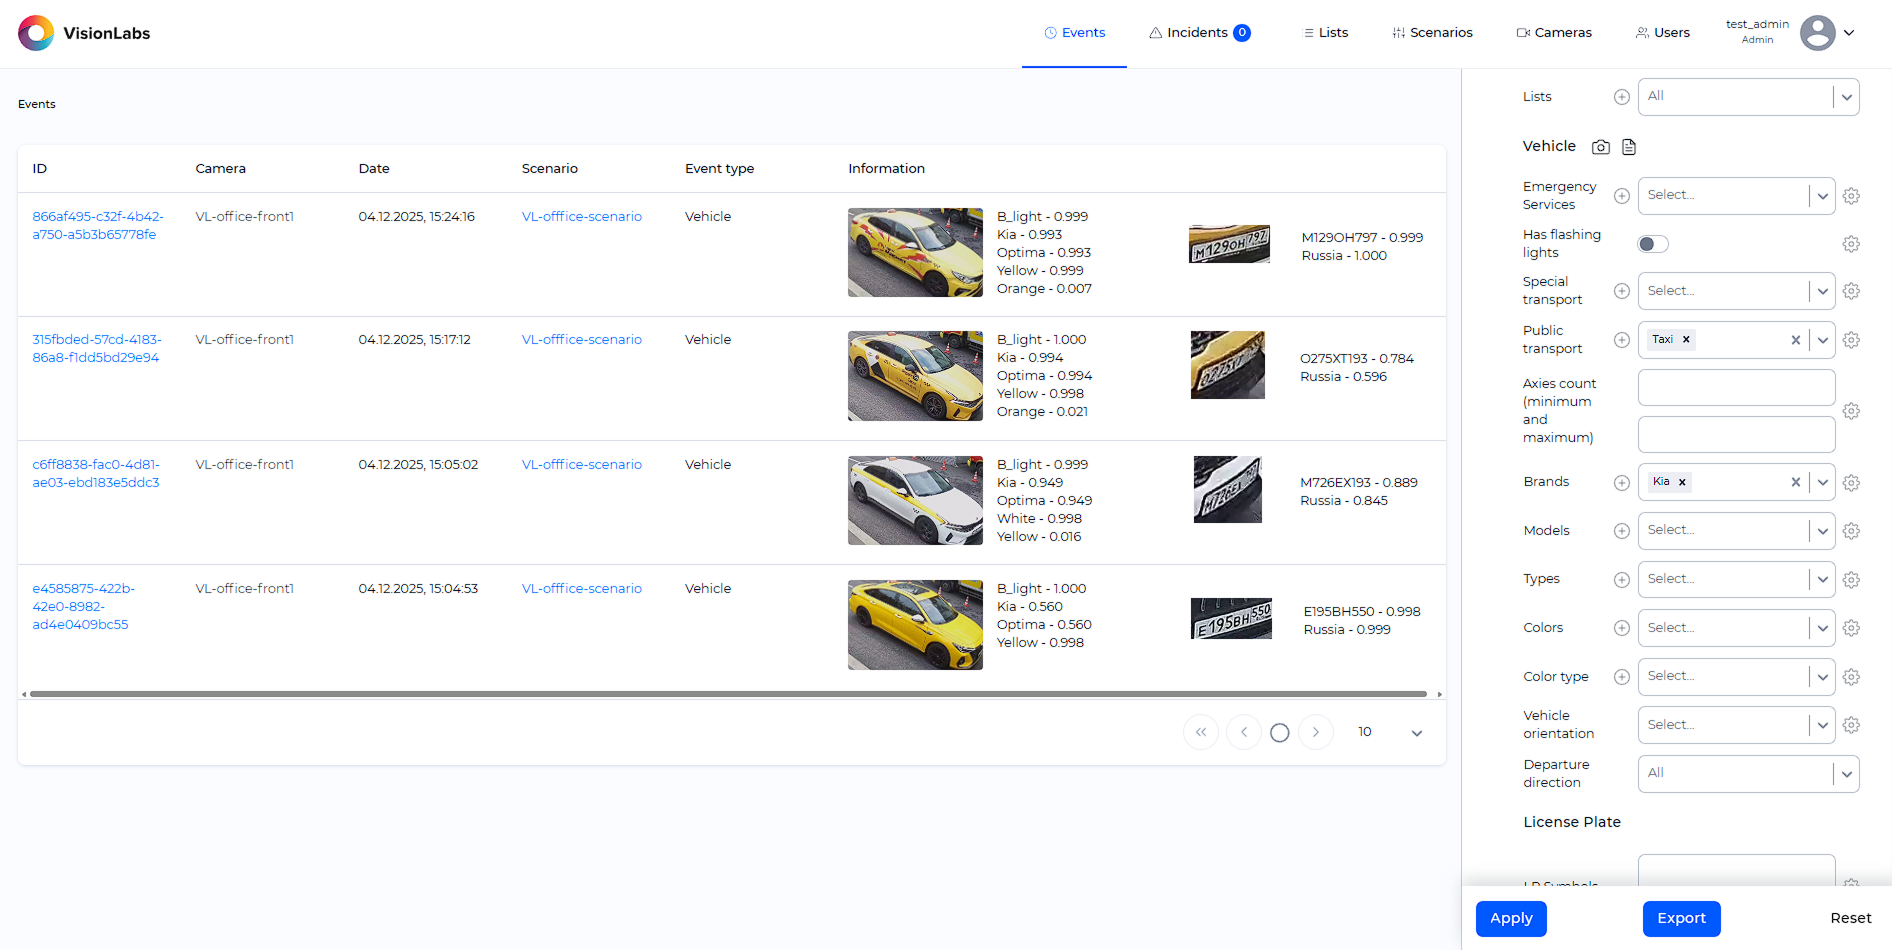1892x950 pixels.
Task: Open gear settings for the Brands filter
Action: click(x=1851, y=482)
